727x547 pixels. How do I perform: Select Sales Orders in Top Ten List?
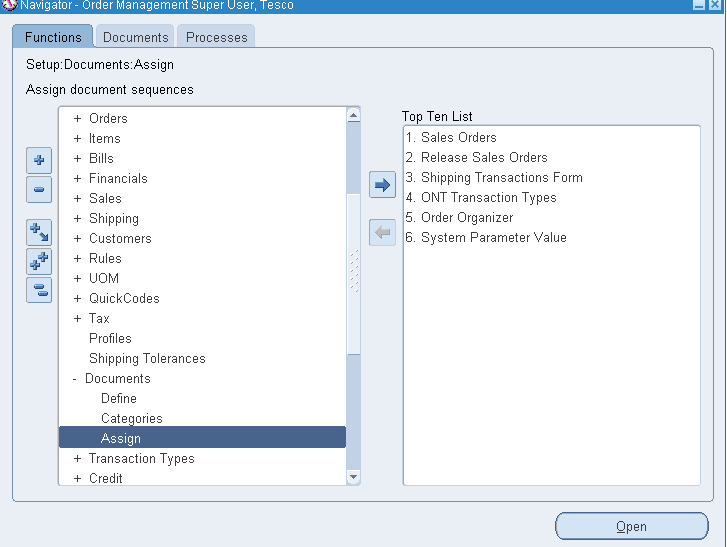(458, 138)
